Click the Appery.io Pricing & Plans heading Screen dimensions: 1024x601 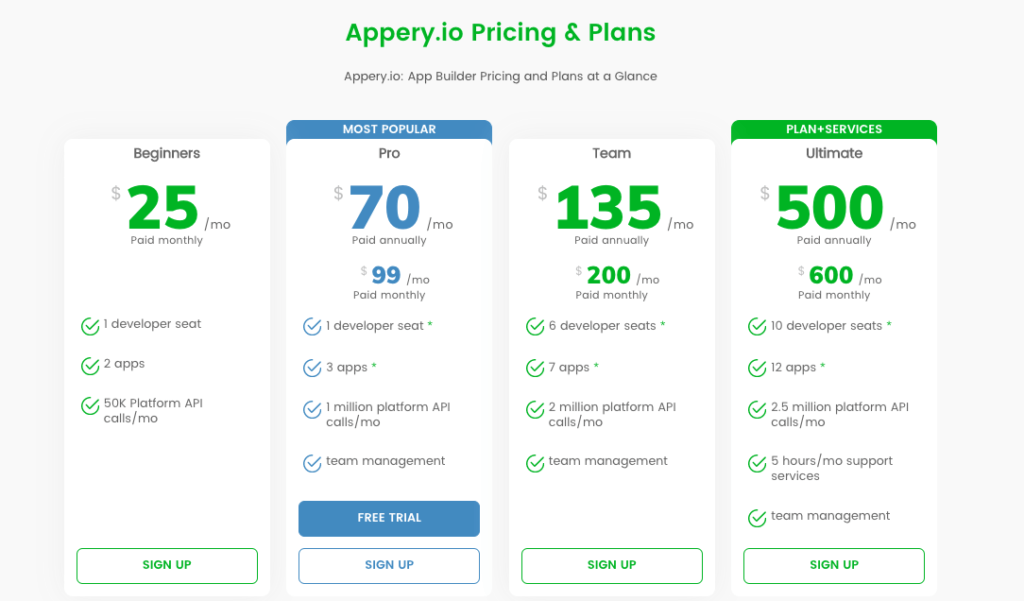[x=500, y=32]
